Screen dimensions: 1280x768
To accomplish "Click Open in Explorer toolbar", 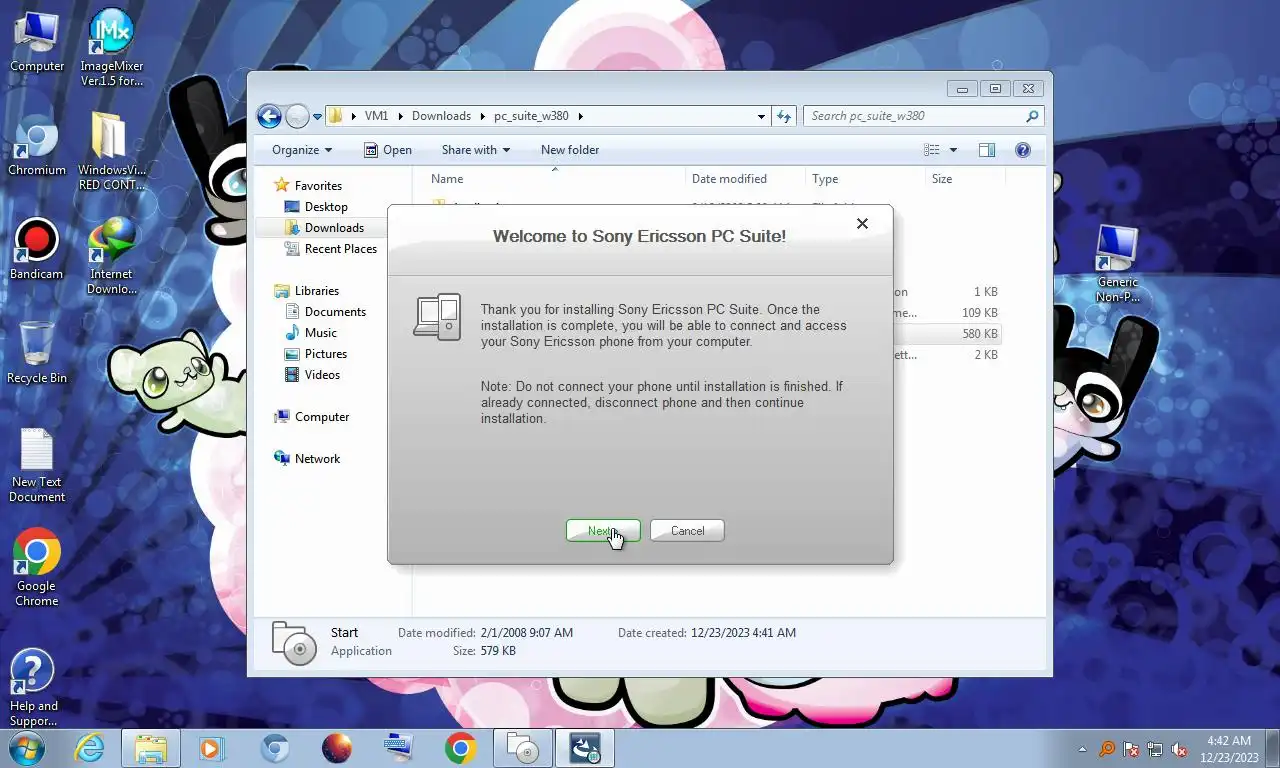I will point(388,150).
